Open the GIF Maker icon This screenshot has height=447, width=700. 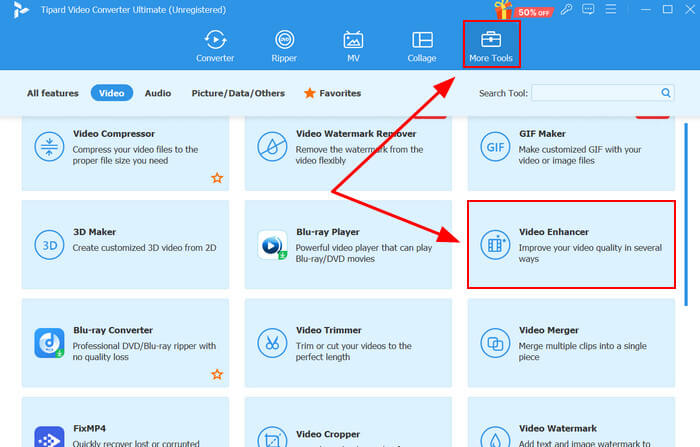coord(495,147)
